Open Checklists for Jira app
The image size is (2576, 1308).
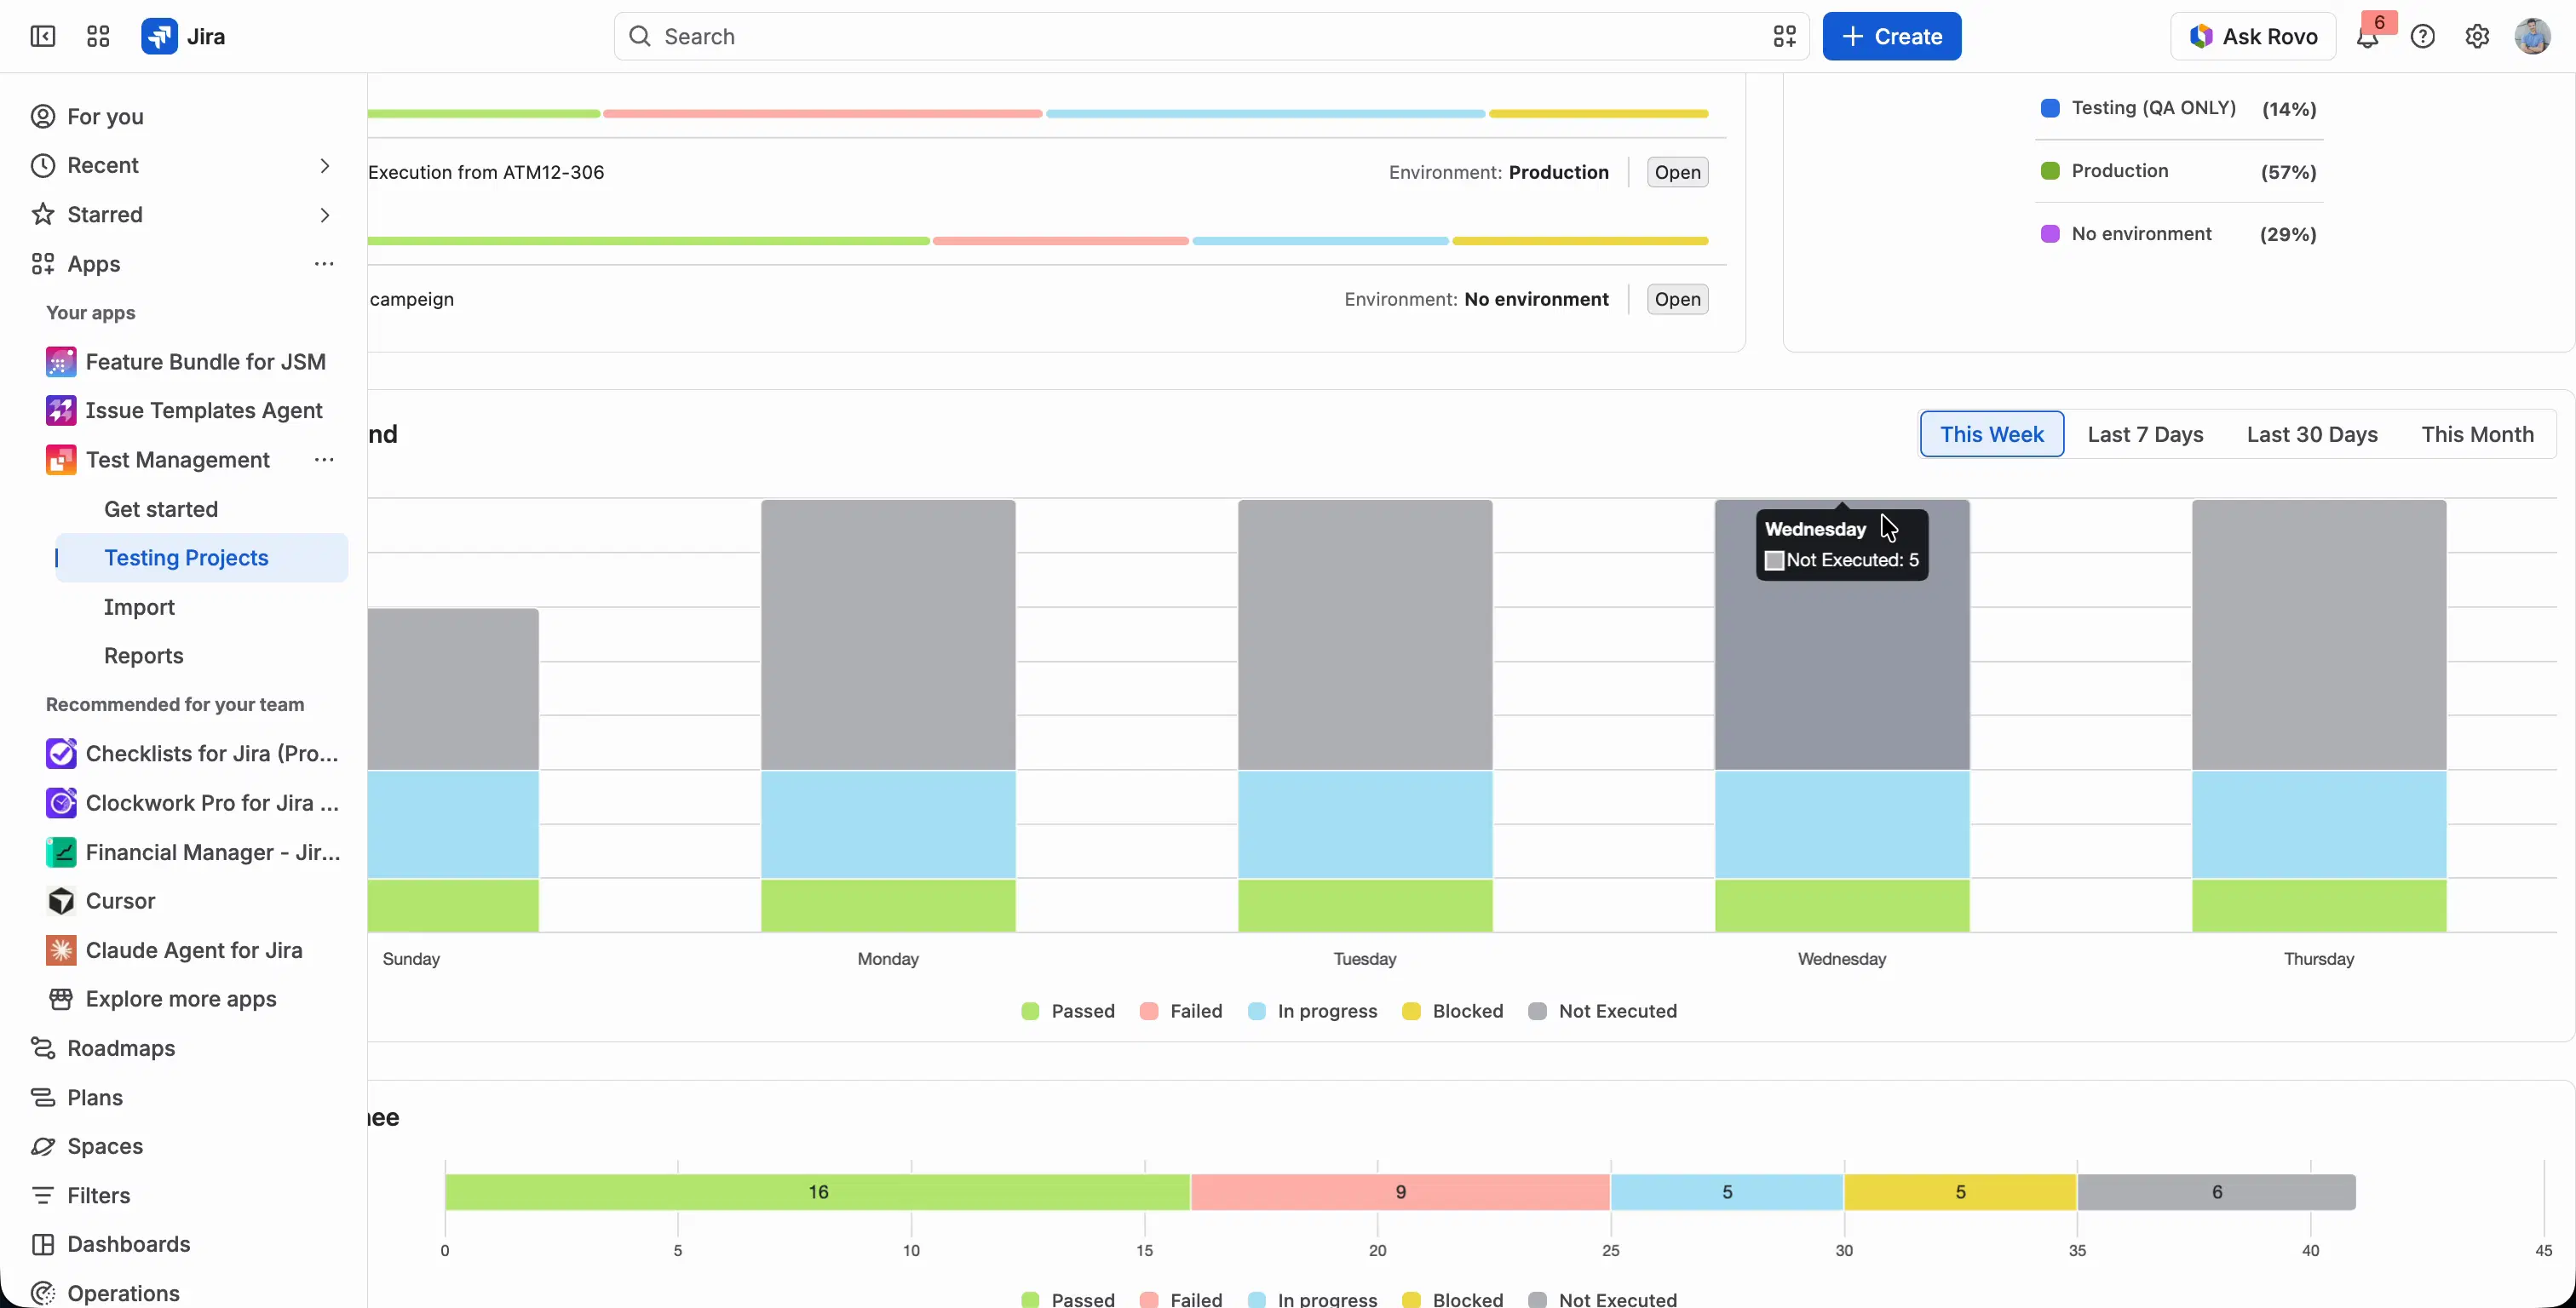[195, 753]
